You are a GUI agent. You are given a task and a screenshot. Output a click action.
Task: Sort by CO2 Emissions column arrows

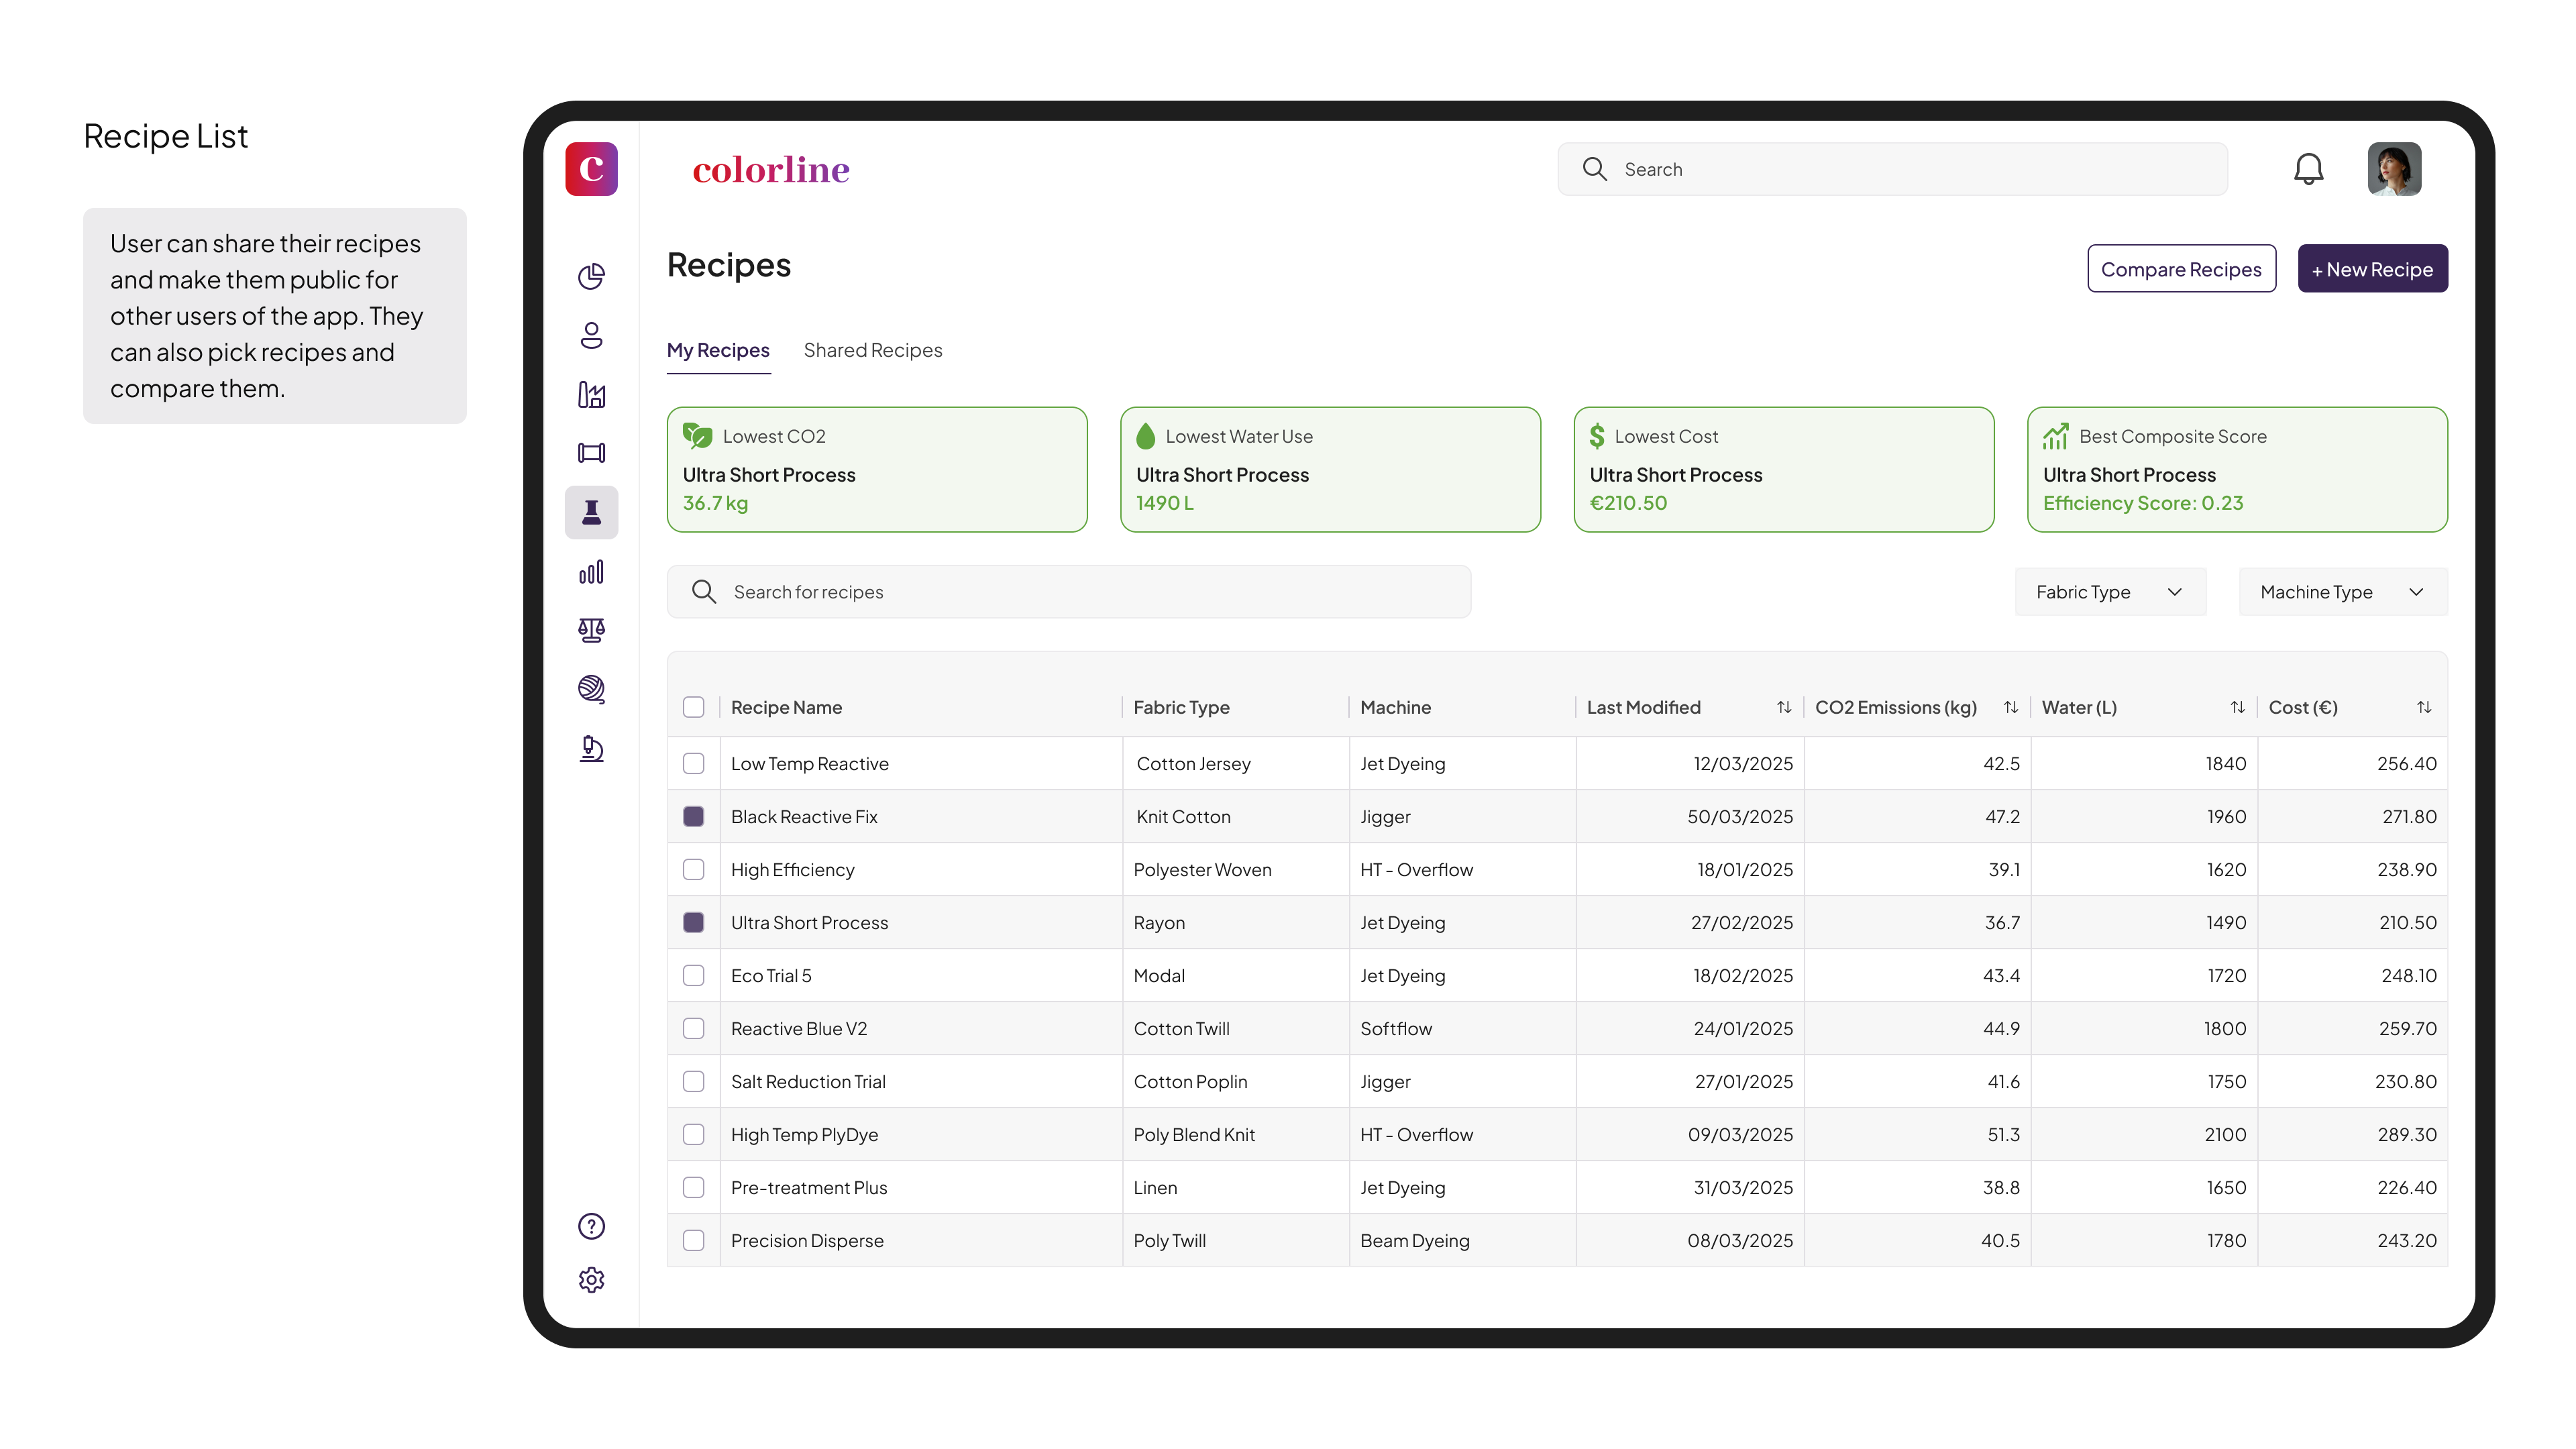[2010, 707]
